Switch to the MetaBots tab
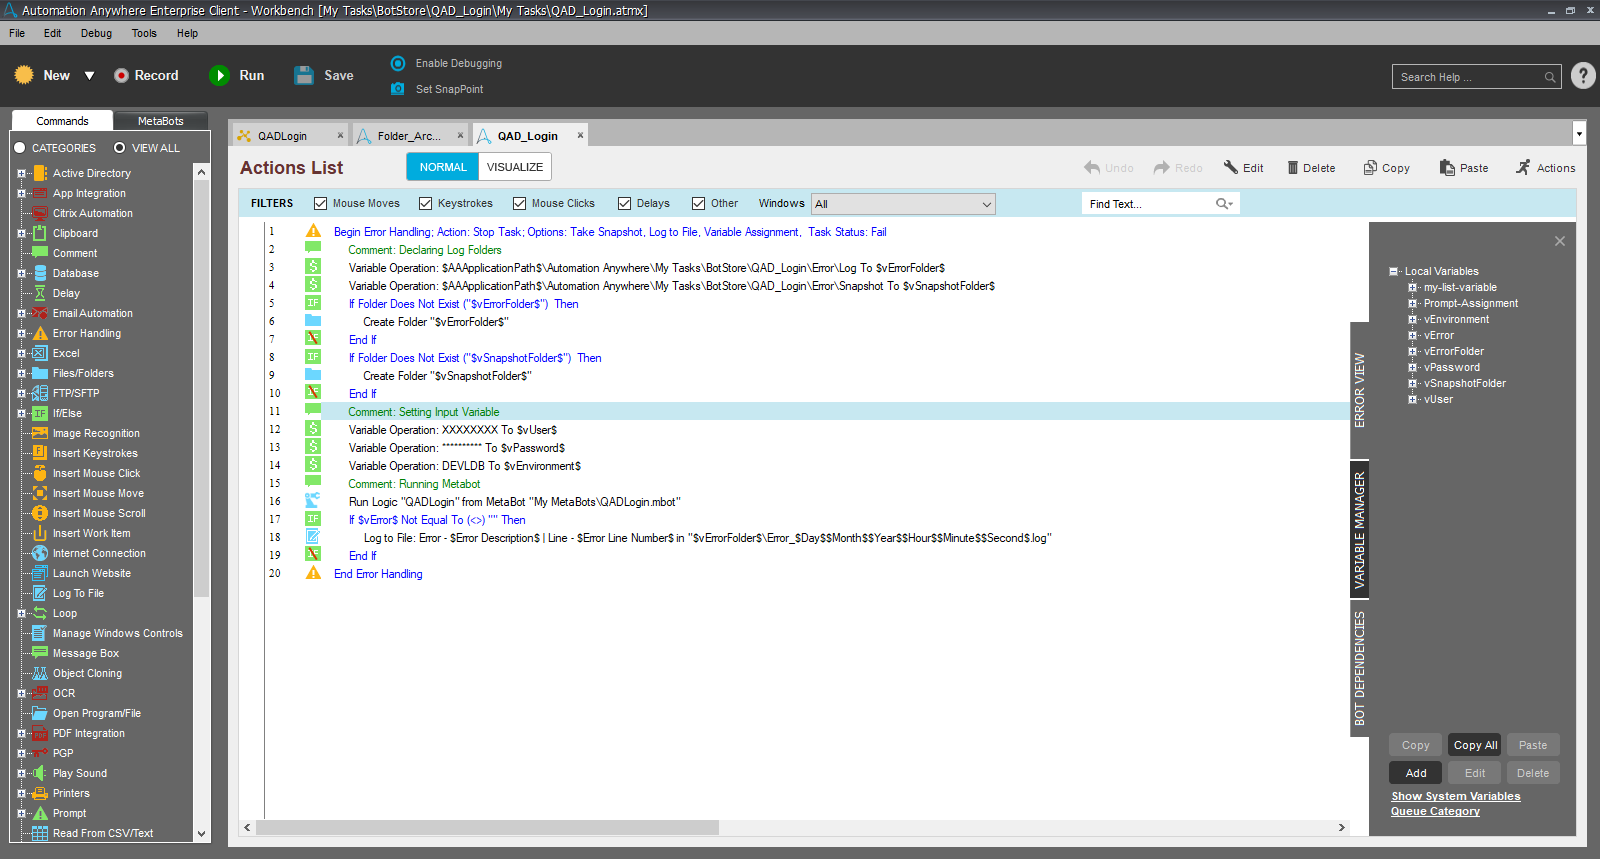 point(160,121)
